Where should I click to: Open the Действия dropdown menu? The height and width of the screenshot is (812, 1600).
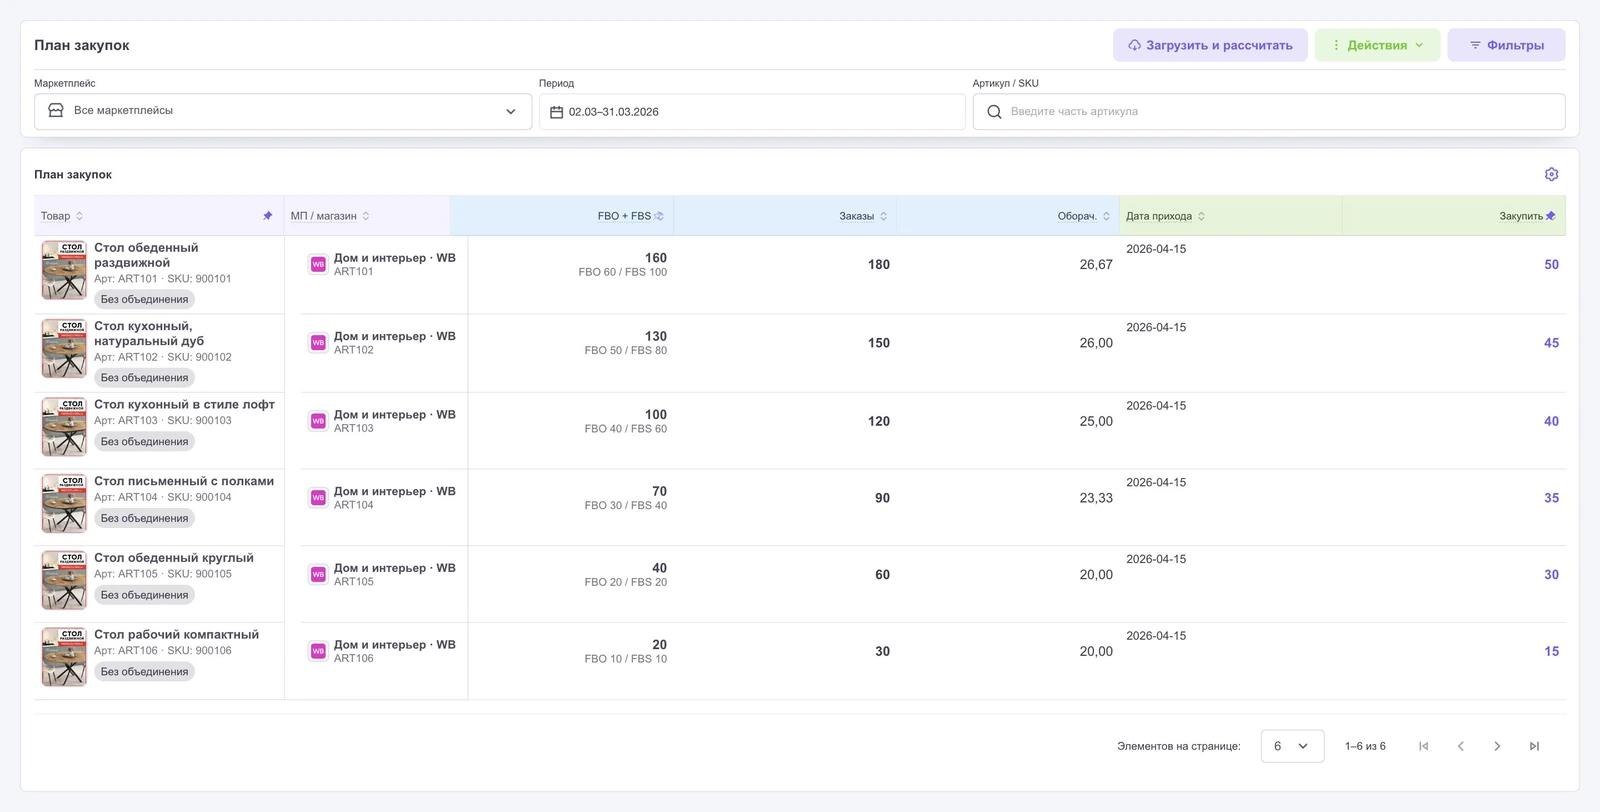(x=1377, y=45)
